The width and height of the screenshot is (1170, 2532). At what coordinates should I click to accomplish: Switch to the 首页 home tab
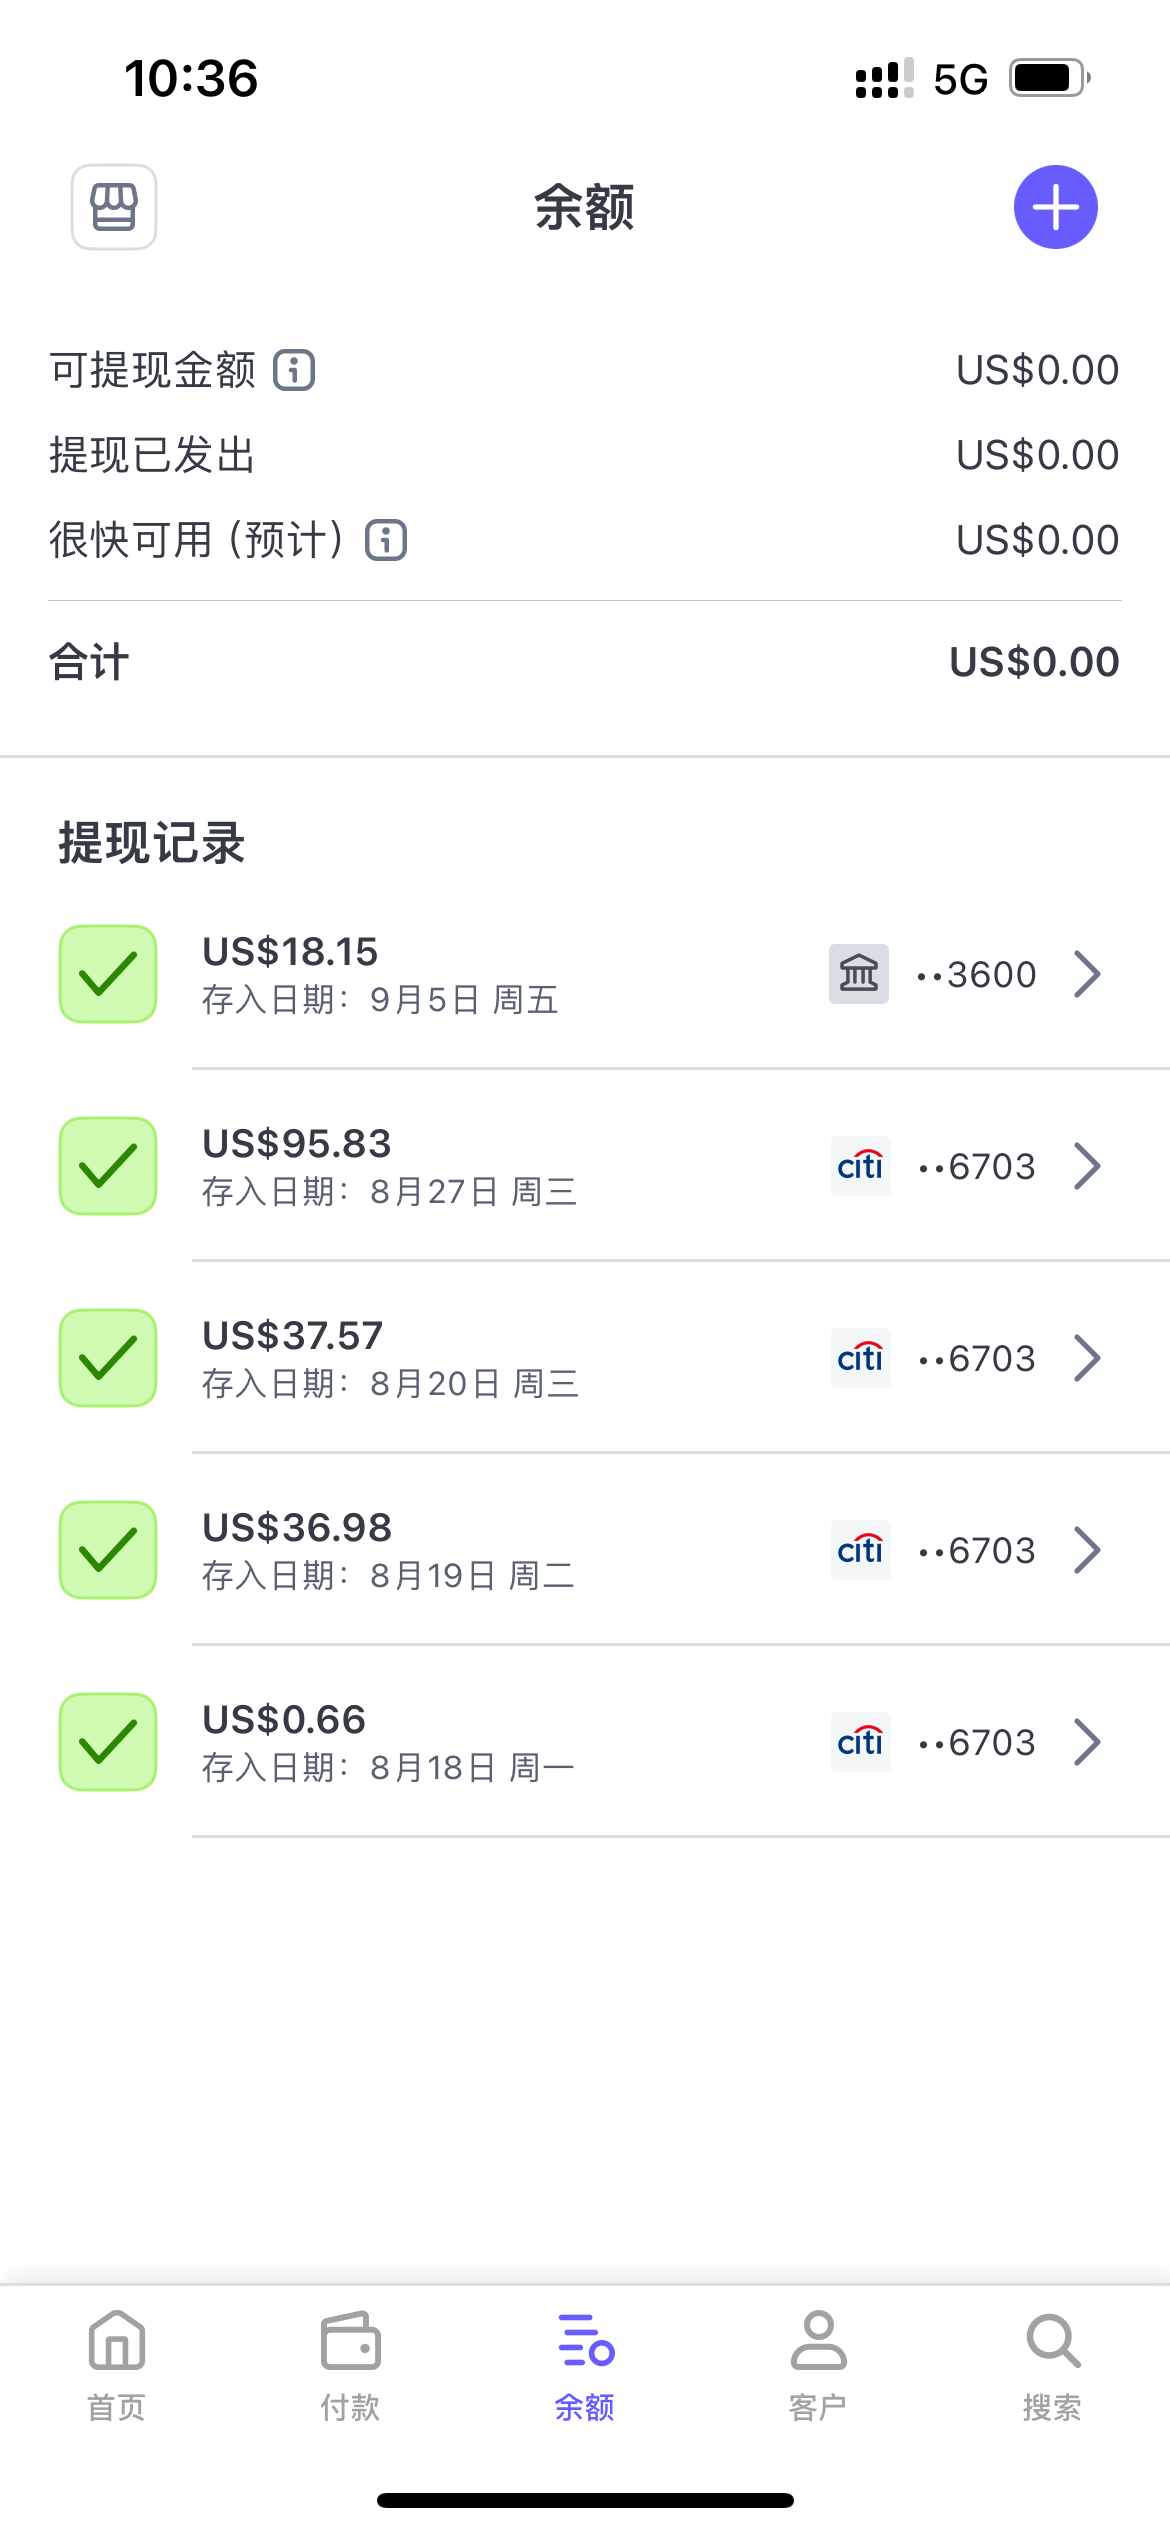117,2366
